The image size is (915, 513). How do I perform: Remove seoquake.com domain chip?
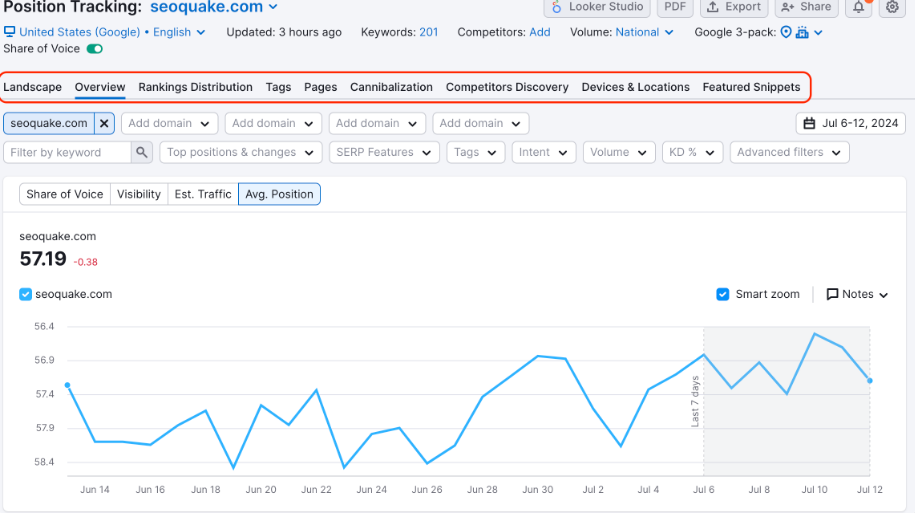pos(104,123)
